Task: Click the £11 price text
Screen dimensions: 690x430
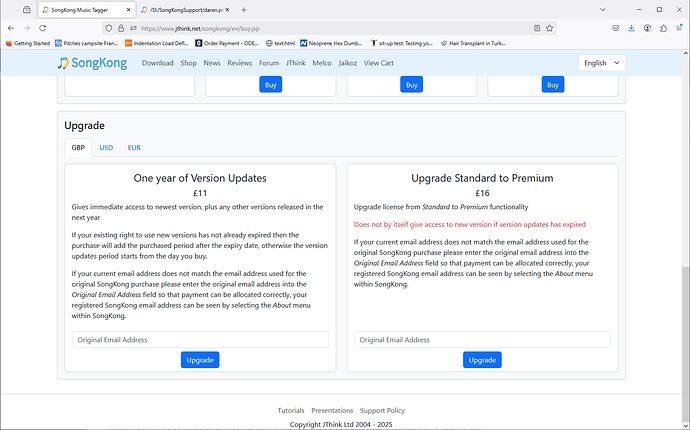Action: click(200, 193)
